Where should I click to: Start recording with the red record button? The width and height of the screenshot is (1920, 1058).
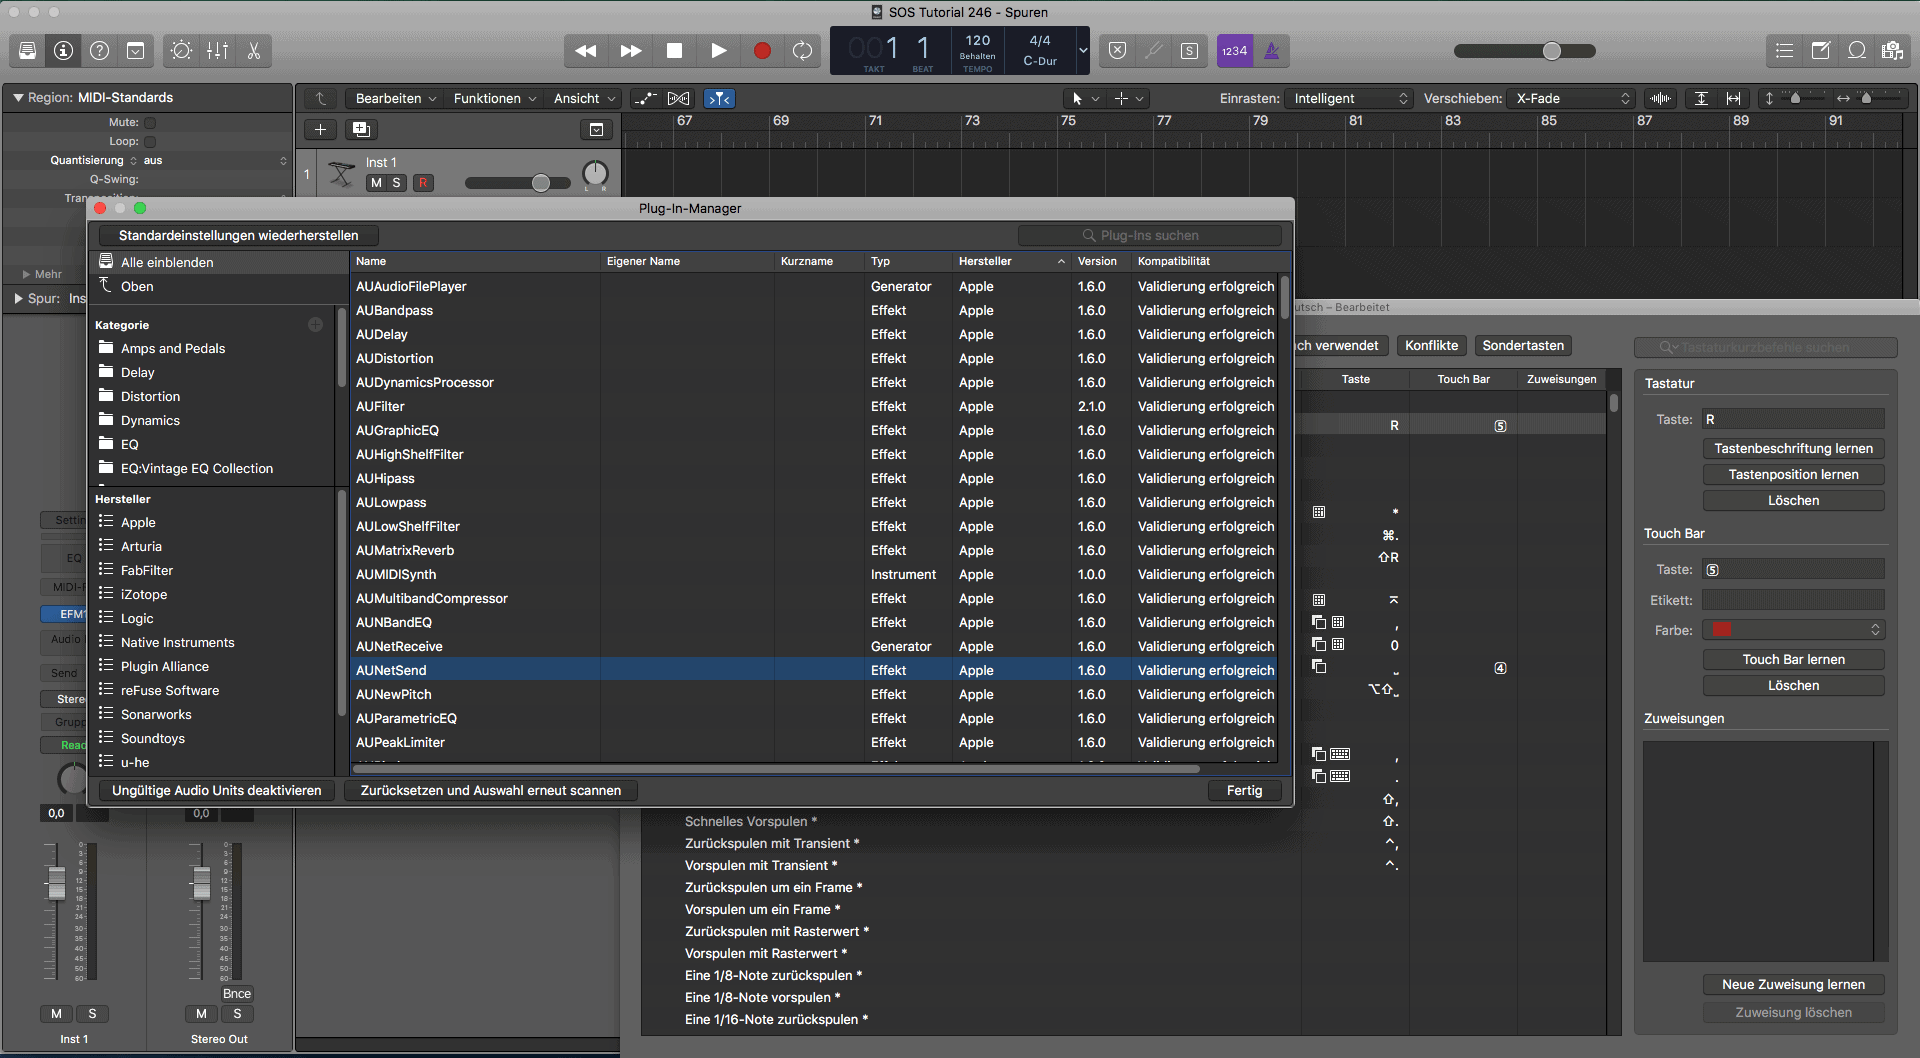[x=763, y=50]
